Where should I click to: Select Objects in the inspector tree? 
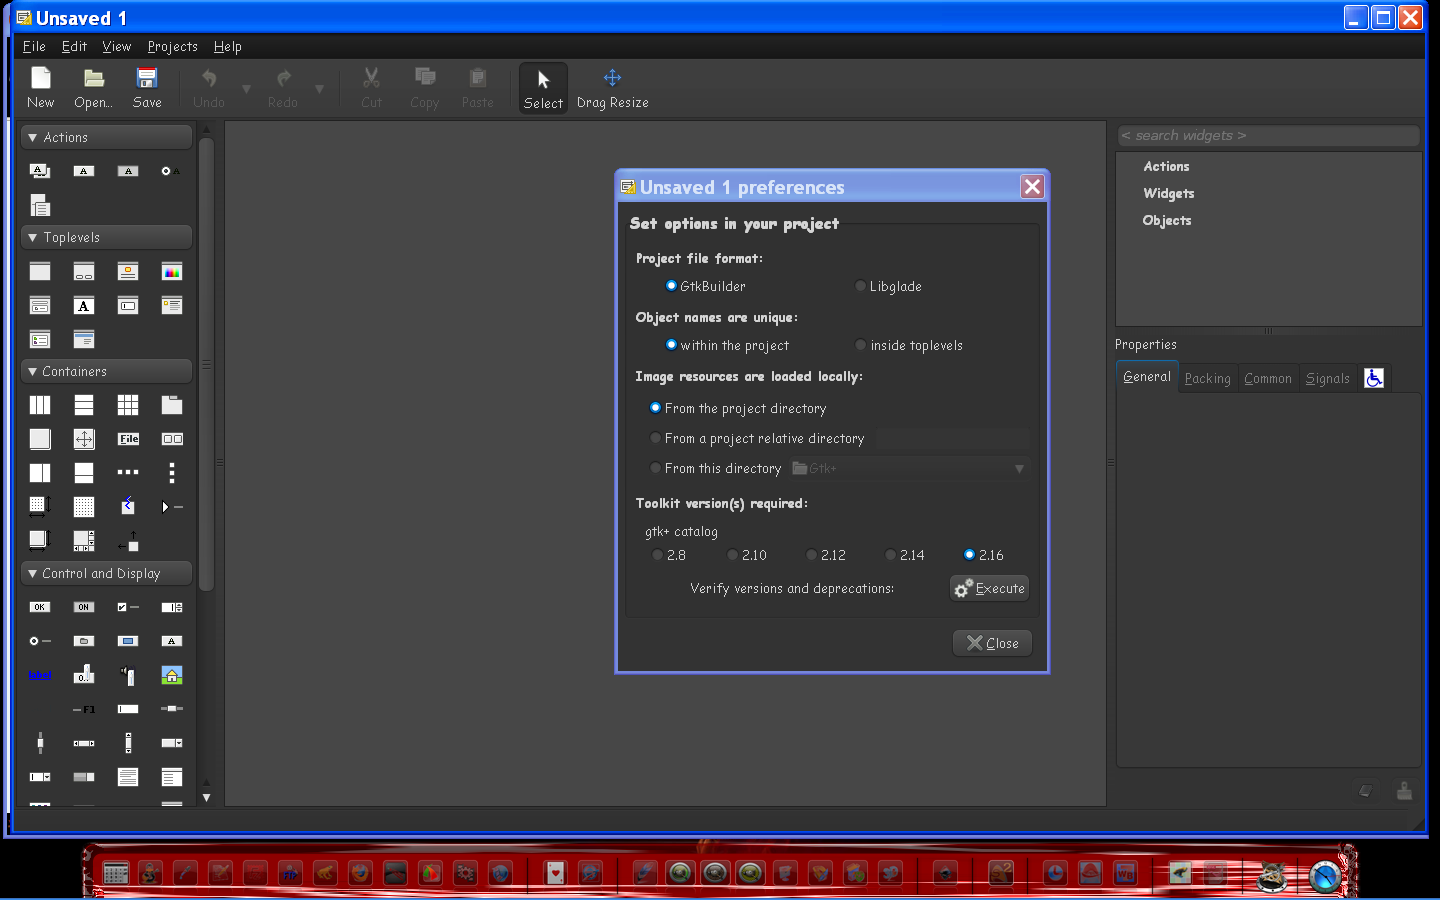pos(1167,220)
